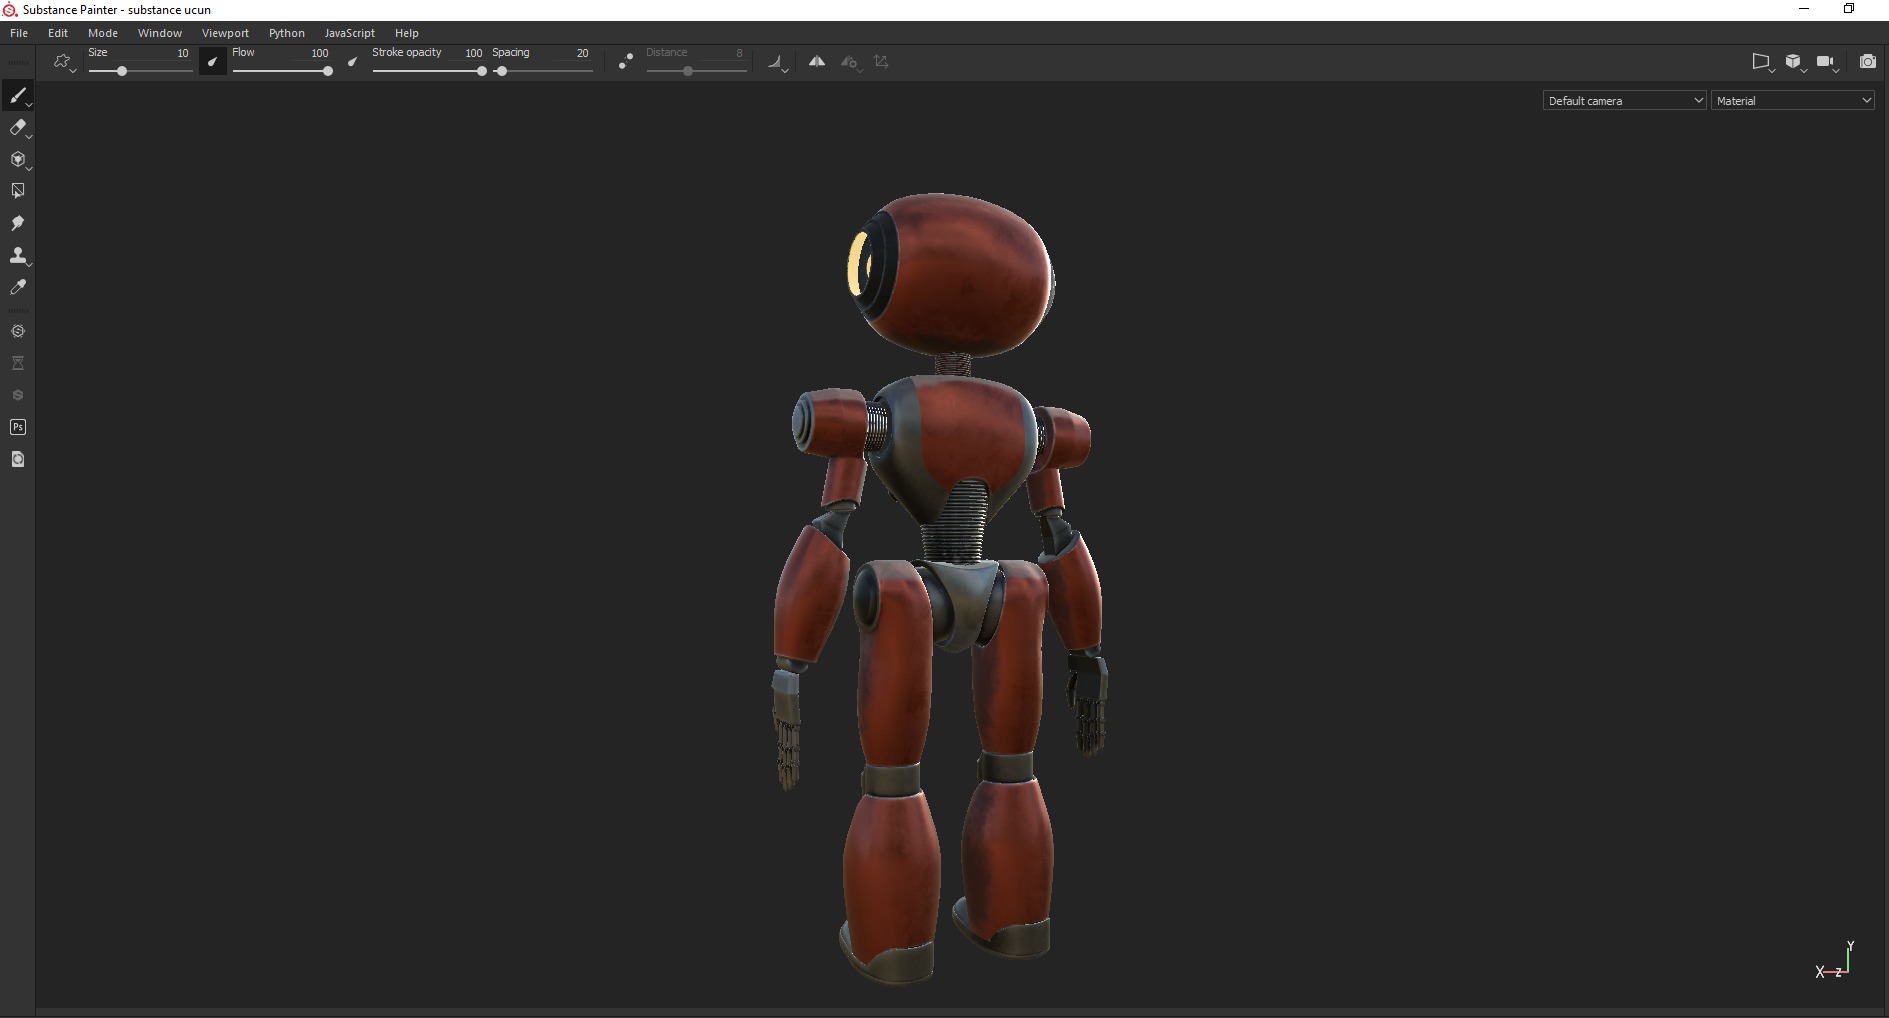Open video camera settings dropdown
Image resolution: width=1889 pixels, height=1018 pixels.
tap(1827, 62)
